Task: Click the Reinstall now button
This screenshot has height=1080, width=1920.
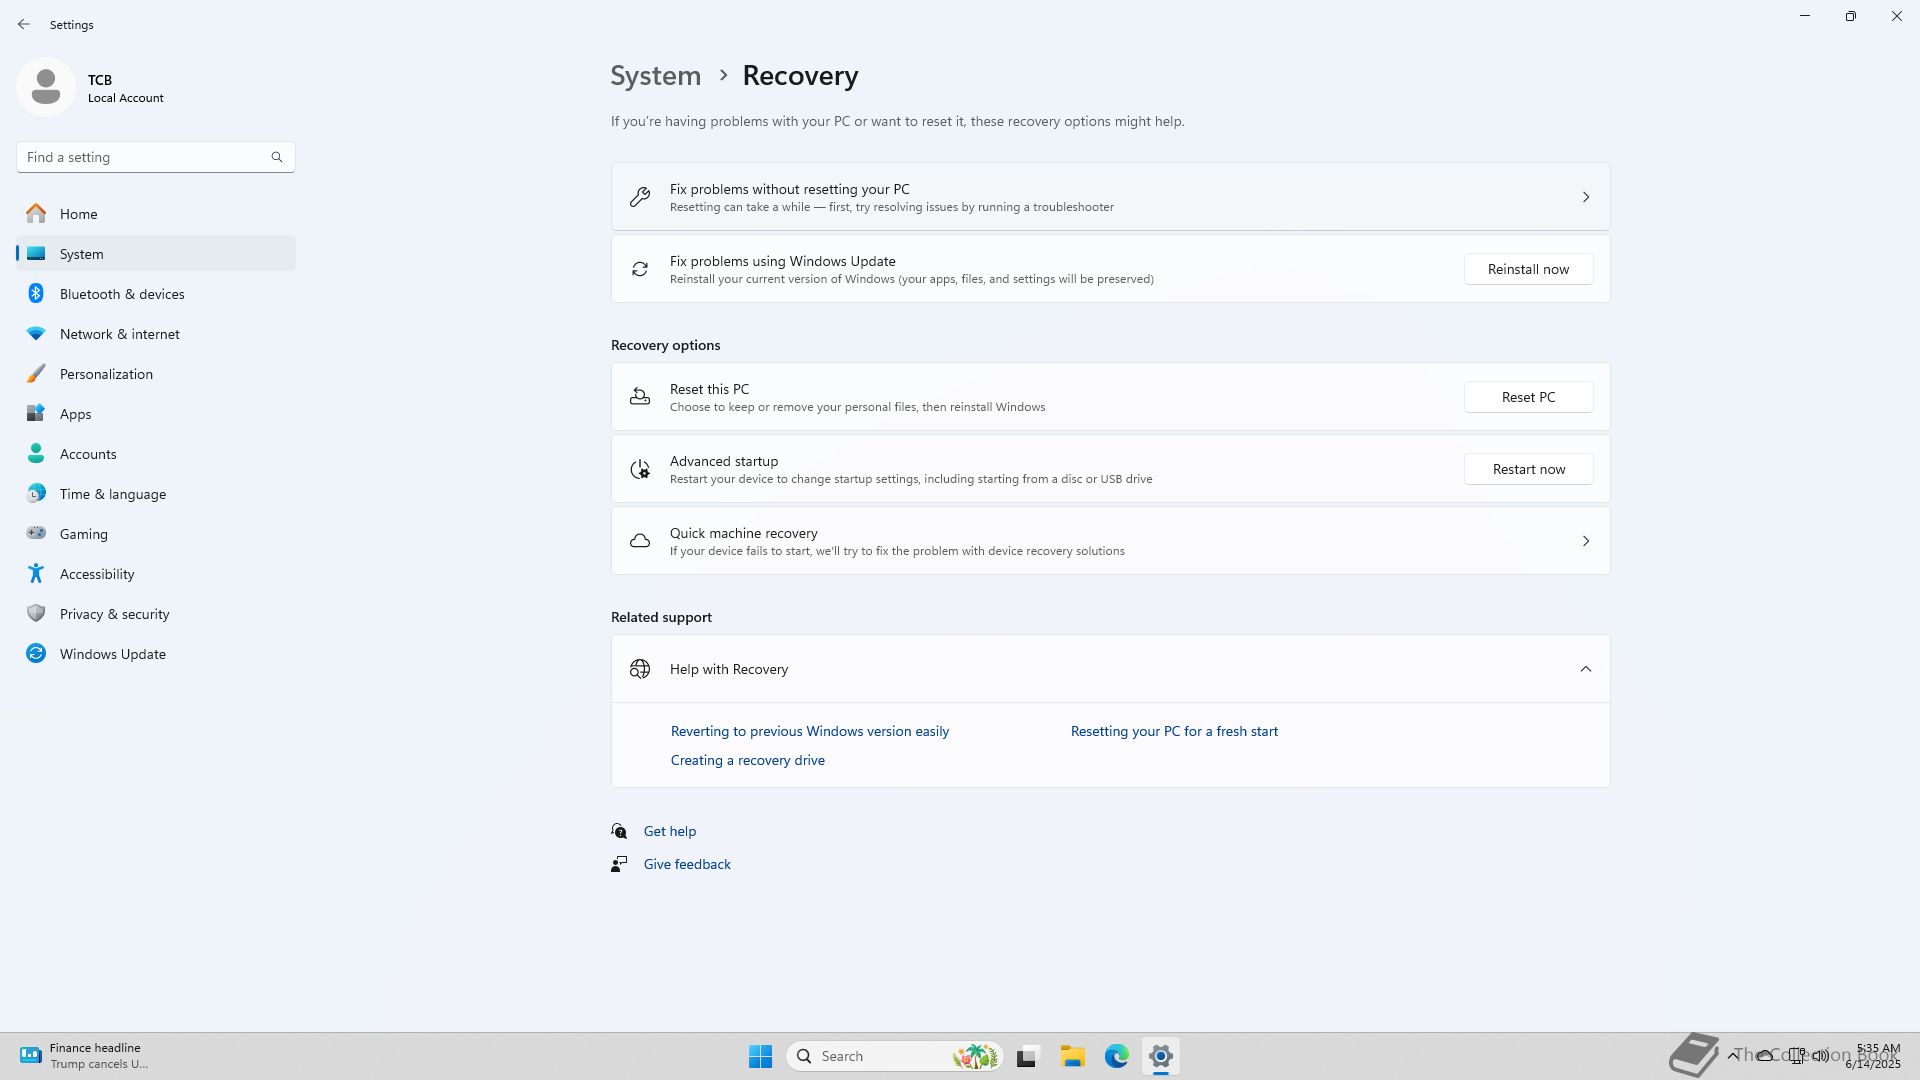Action: [x=1528, y=269]
